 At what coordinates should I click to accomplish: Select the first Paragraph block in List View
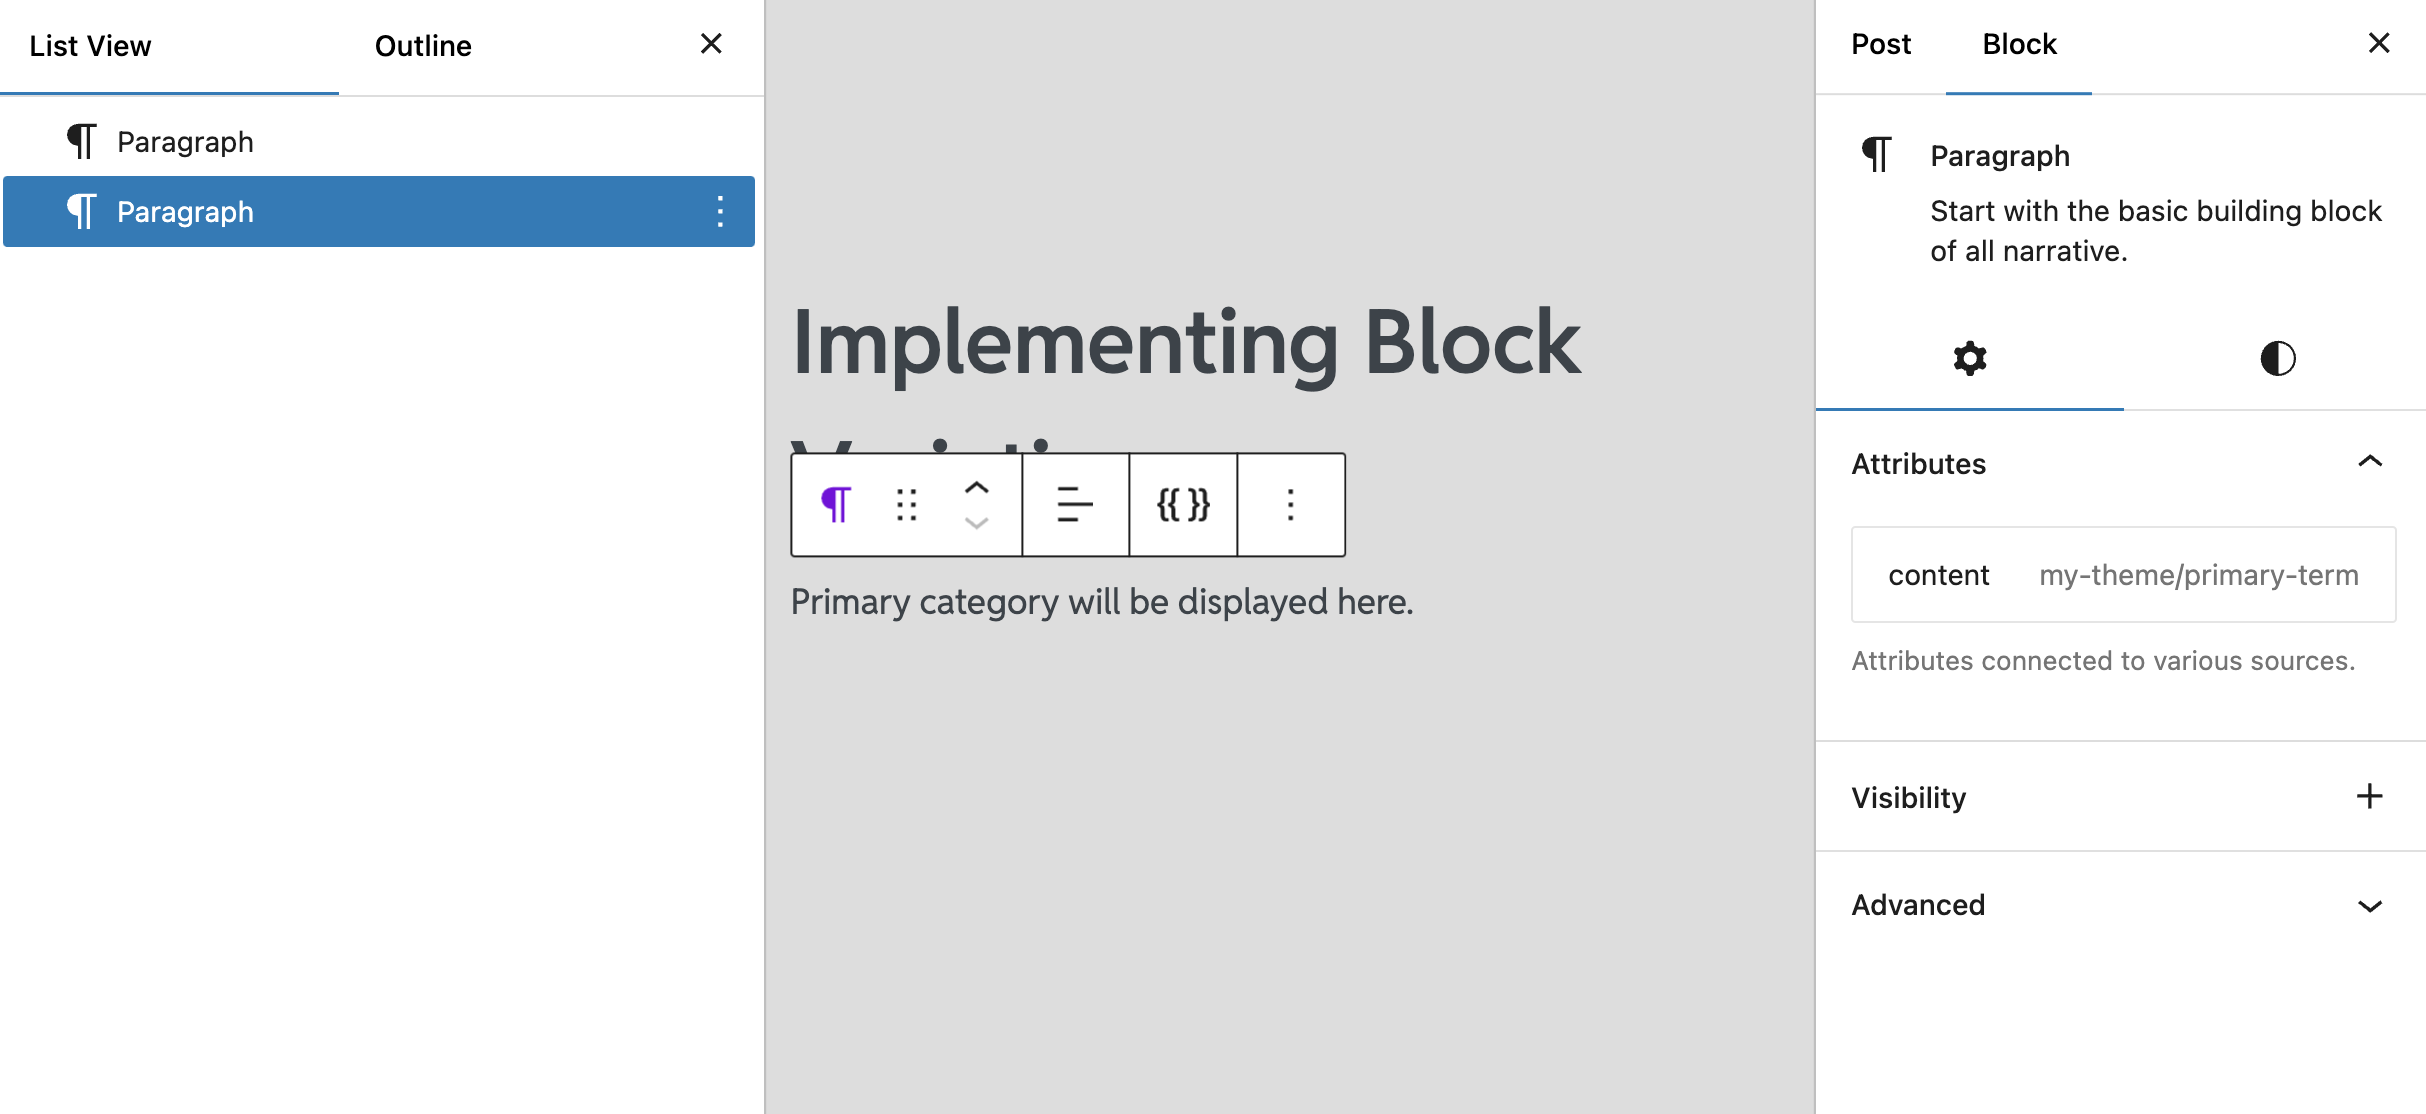click(x=185, y=140)
